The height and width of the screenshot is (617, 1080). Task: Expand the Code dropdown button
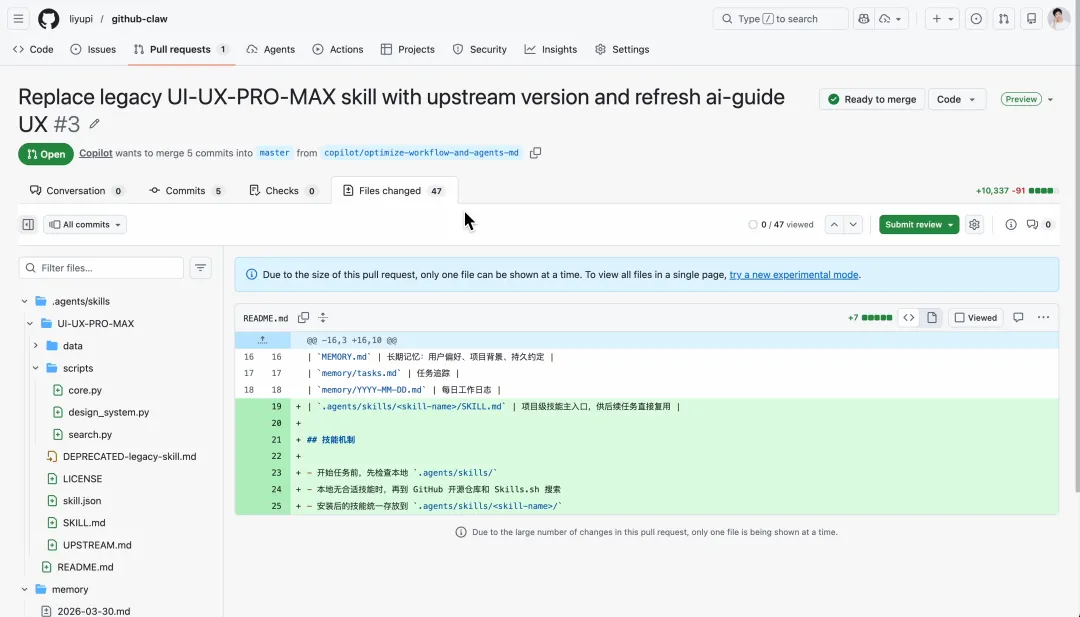click(957, 99)
